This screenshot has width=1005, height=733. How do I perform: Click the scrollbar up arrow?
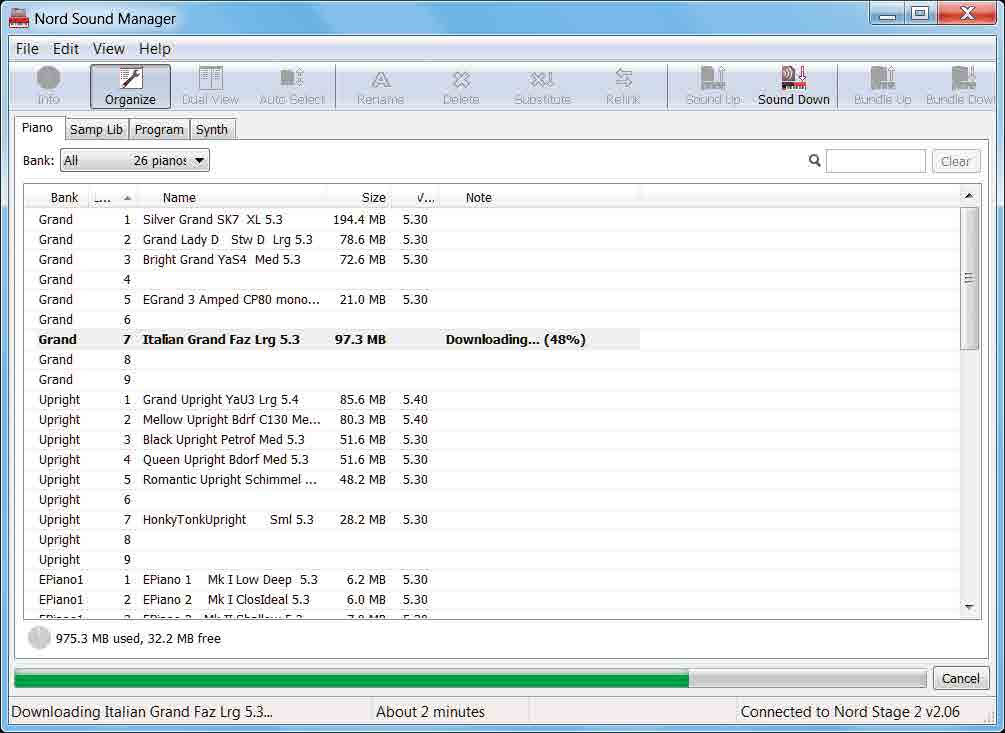[969, 196]
